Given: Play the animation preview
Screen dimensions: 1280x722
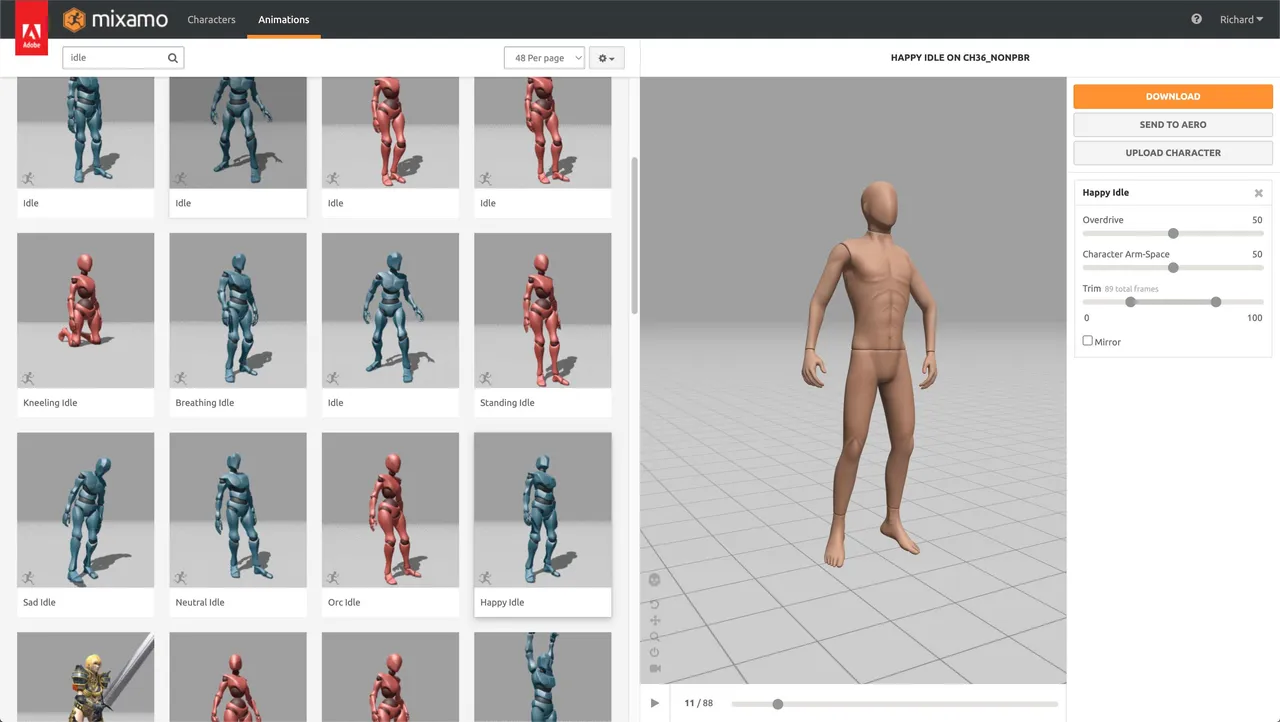Looking at the screenshot, I should [655, 703].
